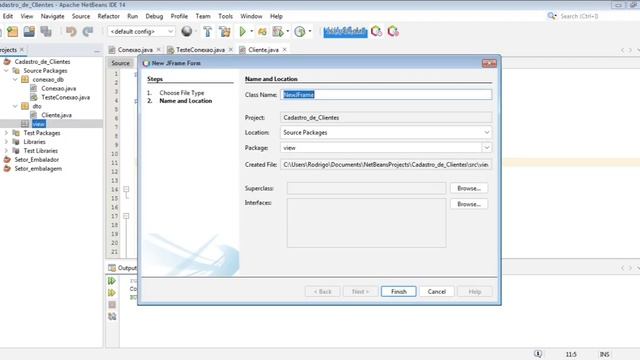This screenshot has width=640, height=360.
Task: Click the Build Project hammer icon
Action: (207, 31)
